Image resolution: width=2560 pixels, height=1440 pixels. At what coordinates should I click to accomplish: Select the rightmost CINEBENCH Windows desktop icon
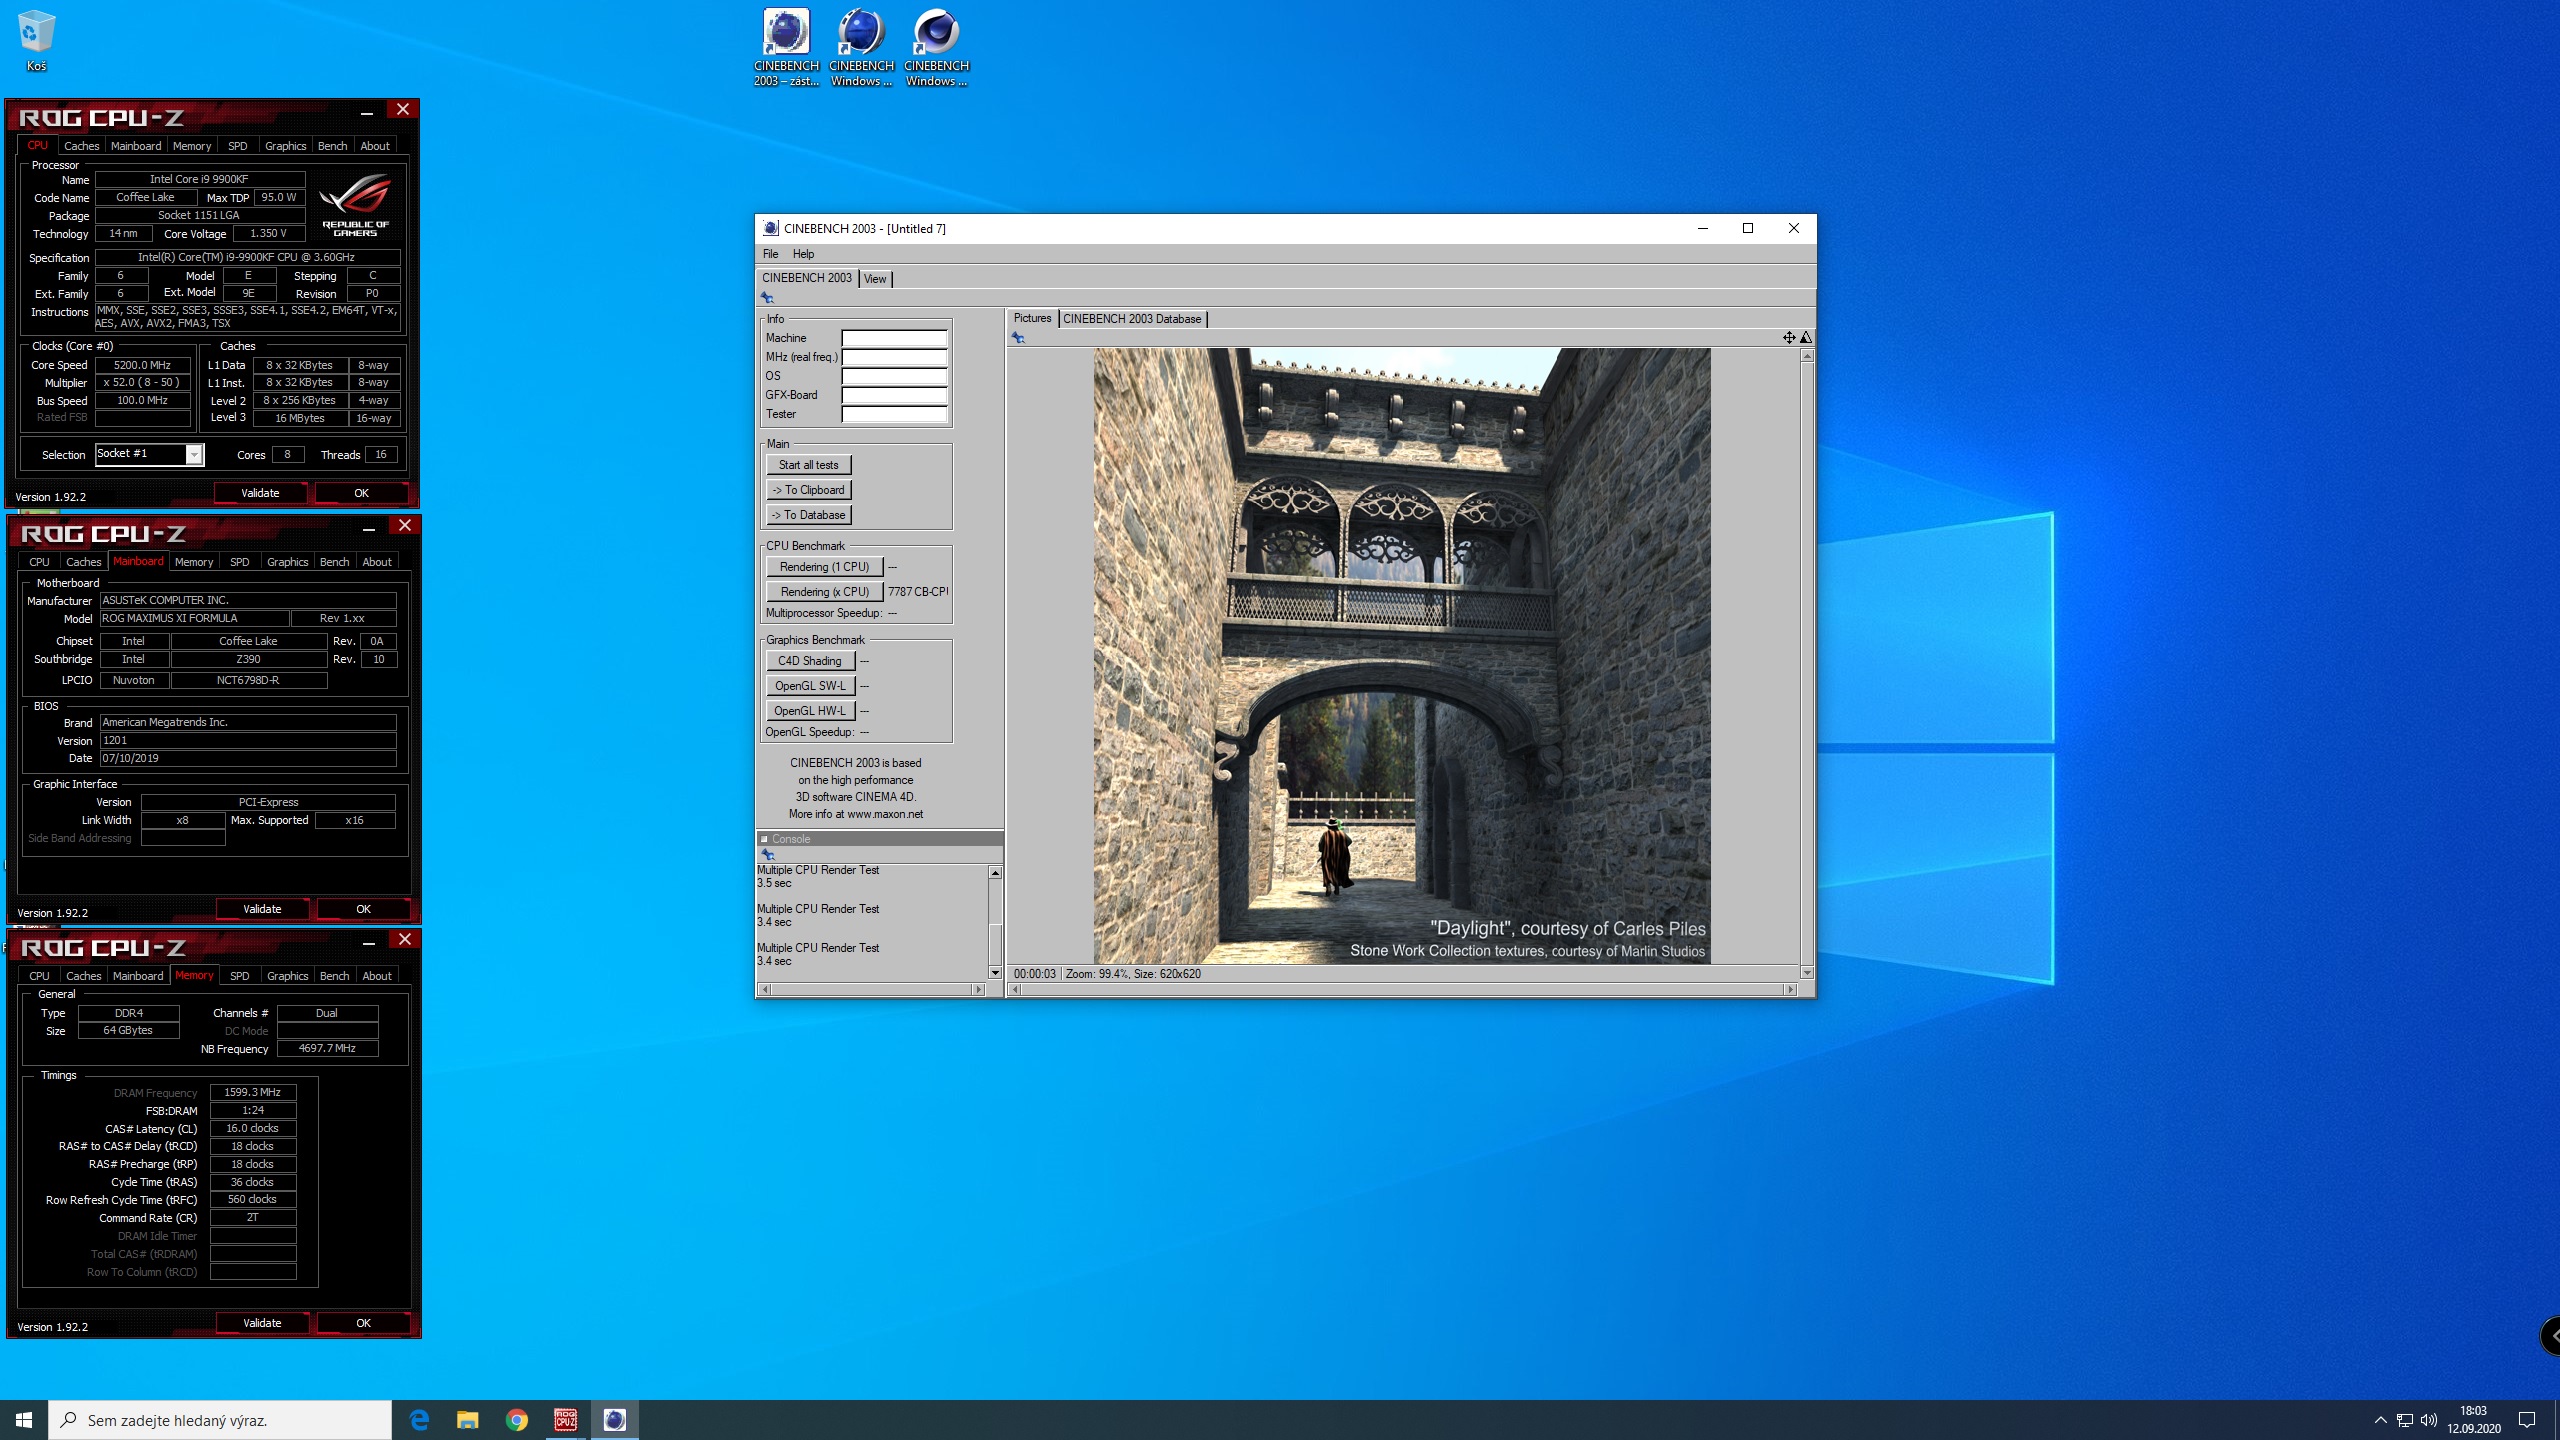click(x=936, y=47)
